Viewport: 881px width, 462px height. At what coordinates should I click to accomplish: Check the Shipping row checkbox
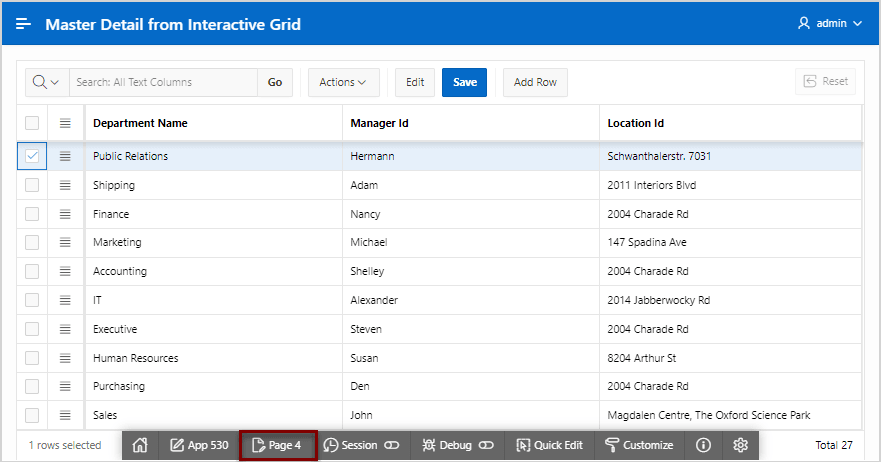32,185
